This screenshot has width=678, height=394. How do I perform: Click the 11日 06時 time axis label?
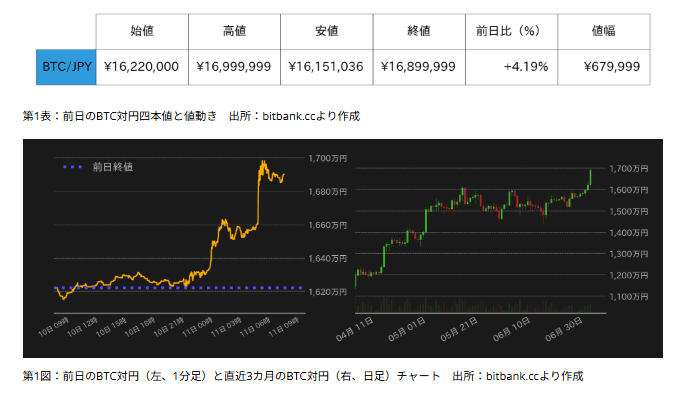click(x=255, y=327)
